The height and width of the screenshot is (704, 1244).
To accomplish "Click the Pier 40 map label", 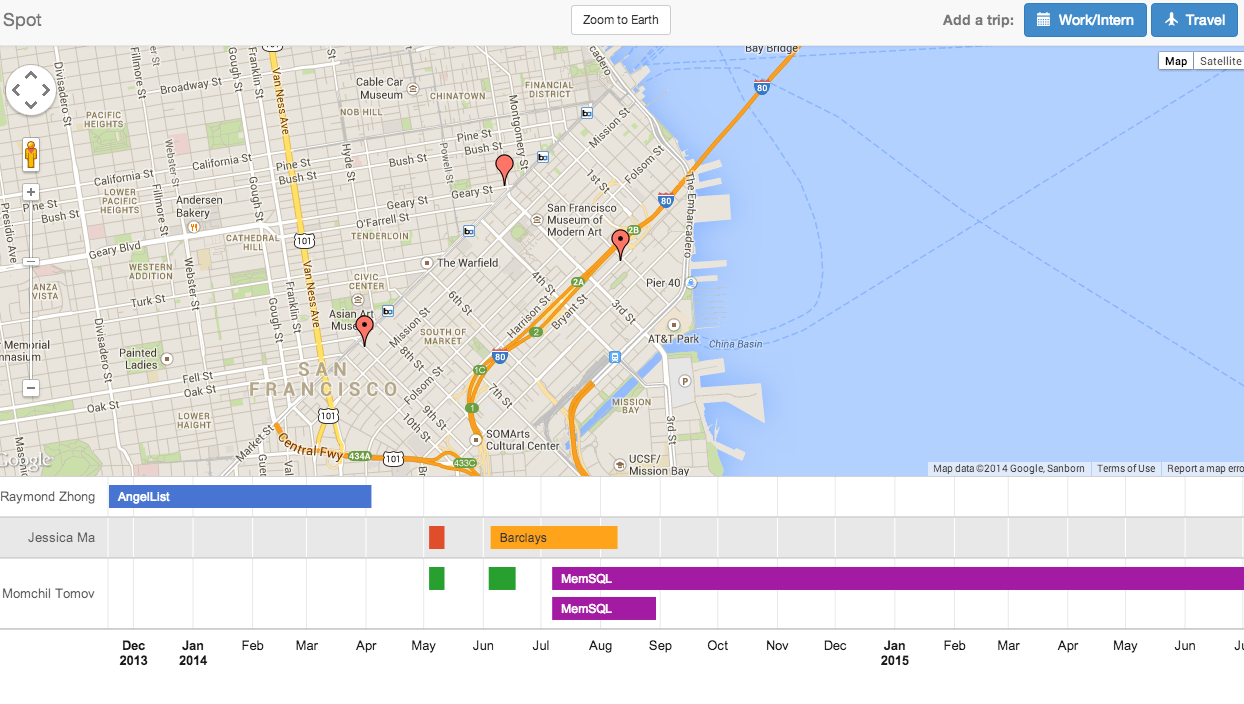I will point(664,283).
